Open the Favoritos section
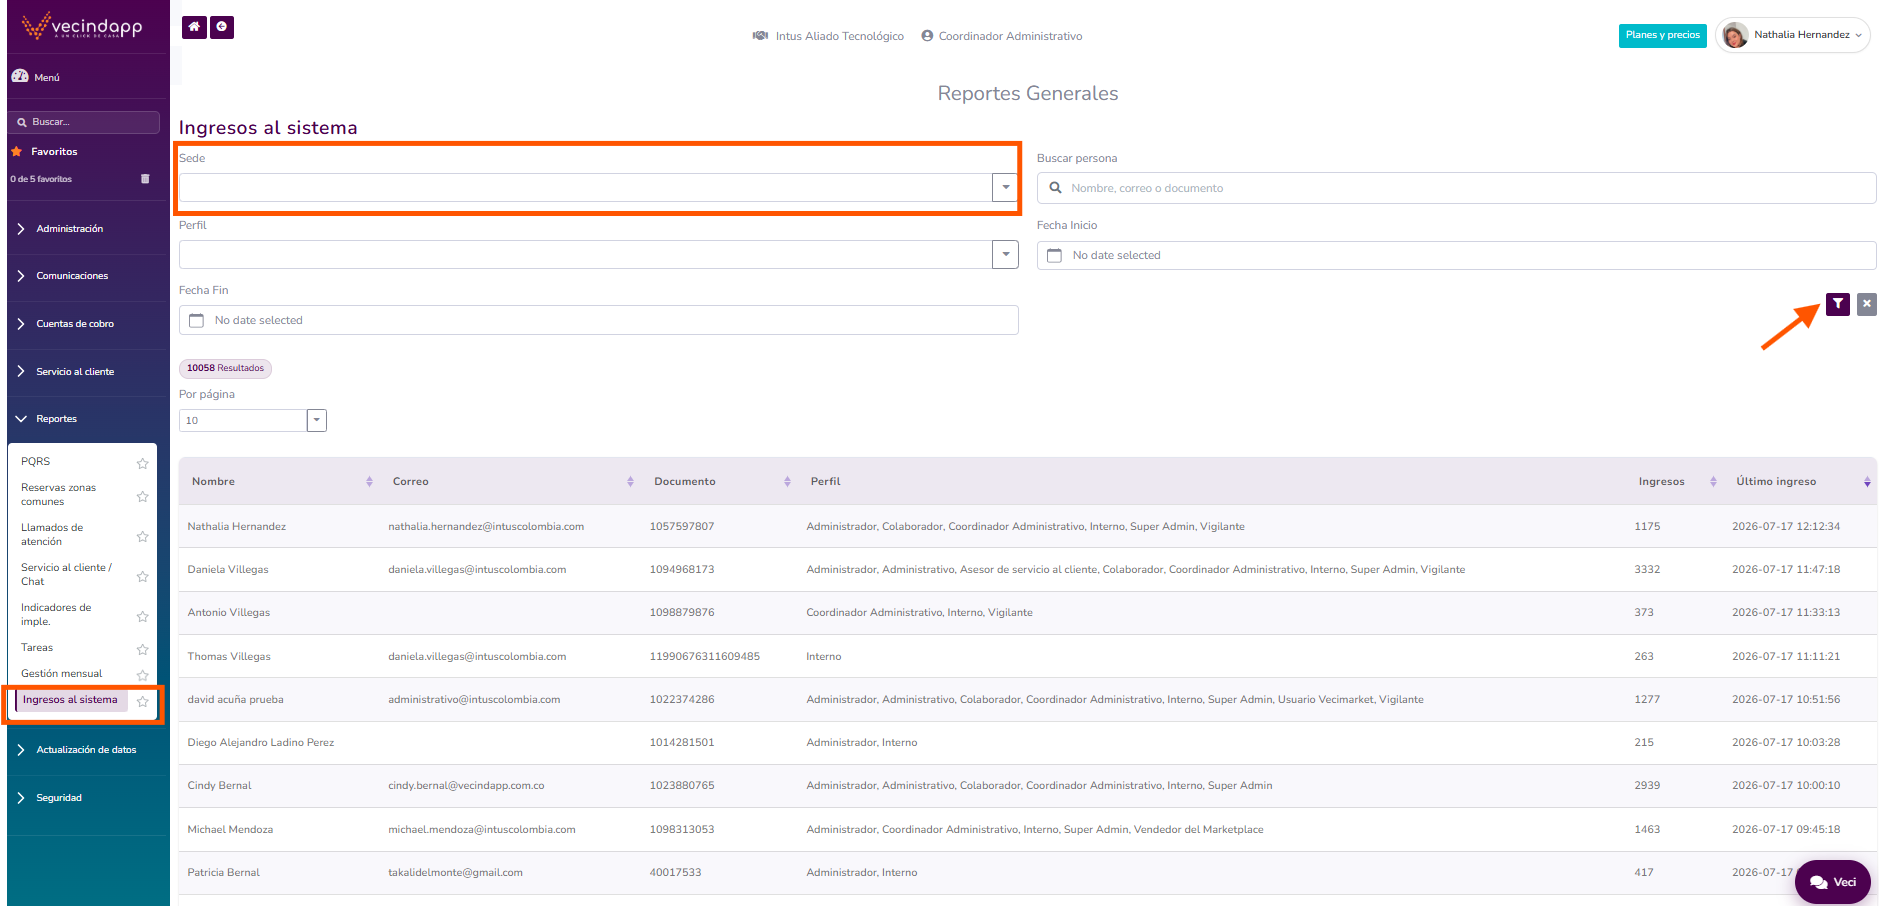 pyautogui.click(x=54, y=152)
